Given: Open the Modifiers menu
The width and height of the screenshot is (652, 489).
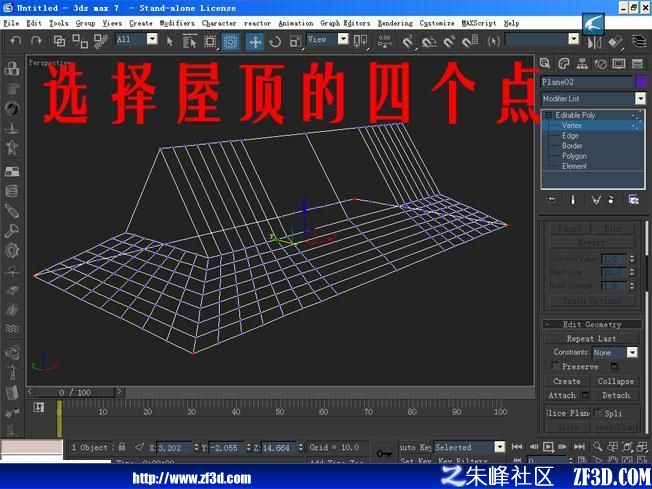Looking at the screenshot, I should [x=177, y=23].
